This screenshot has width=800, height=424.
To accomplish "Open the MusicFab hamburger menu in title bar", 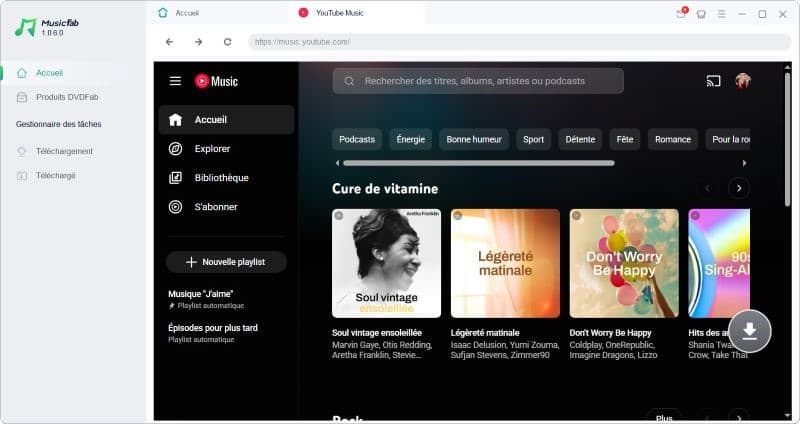I will pos(721,14).
